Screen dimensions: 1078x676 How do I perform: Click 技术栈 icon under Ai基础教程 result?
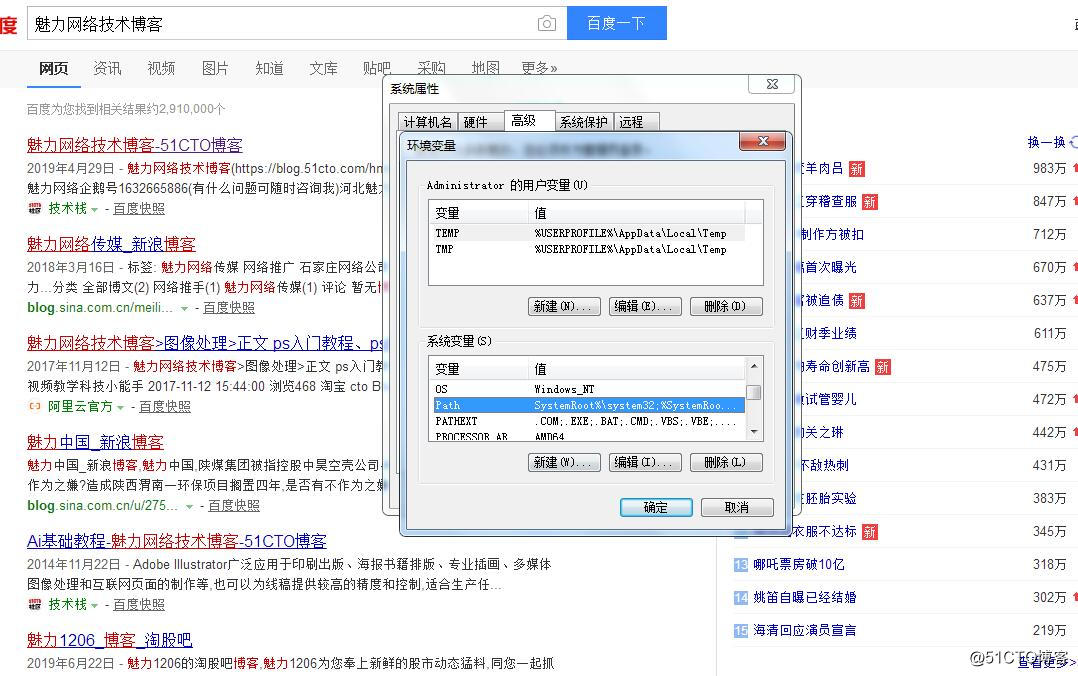(x=34, y=604)
